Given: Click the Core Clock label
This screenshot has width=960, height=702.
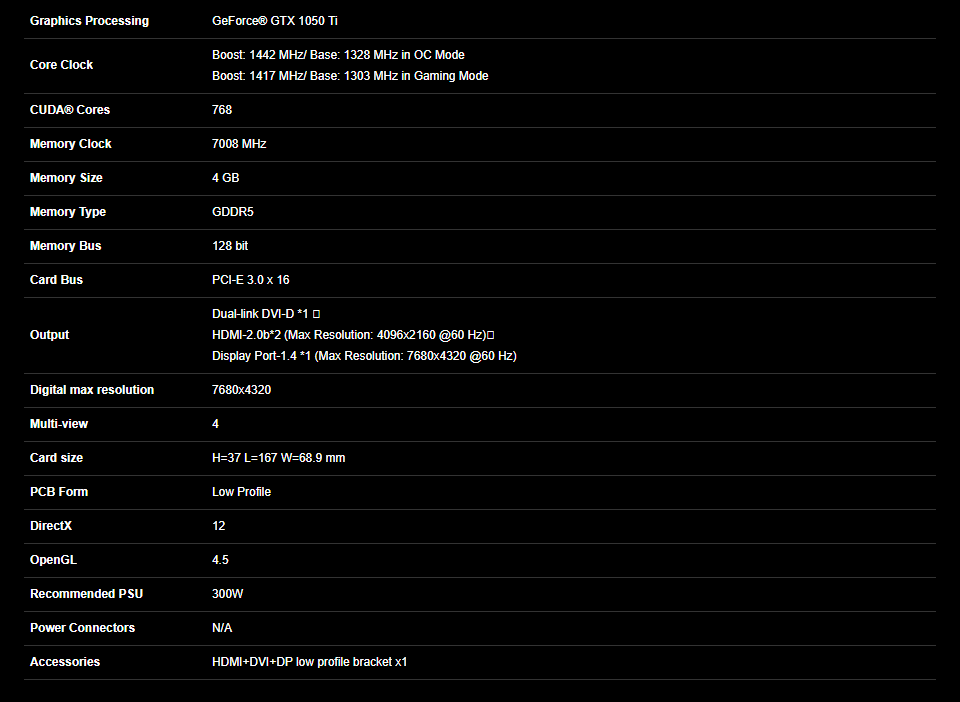Looking at the screenshot, I should (61, 65).
